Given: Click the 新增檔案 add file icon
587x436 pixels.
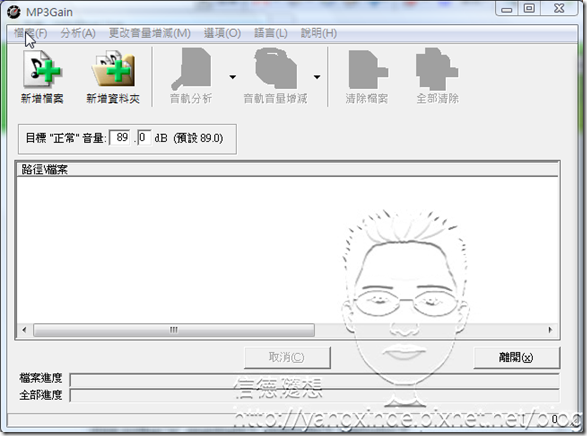Looking at the screenshot, I should [42, 70].
